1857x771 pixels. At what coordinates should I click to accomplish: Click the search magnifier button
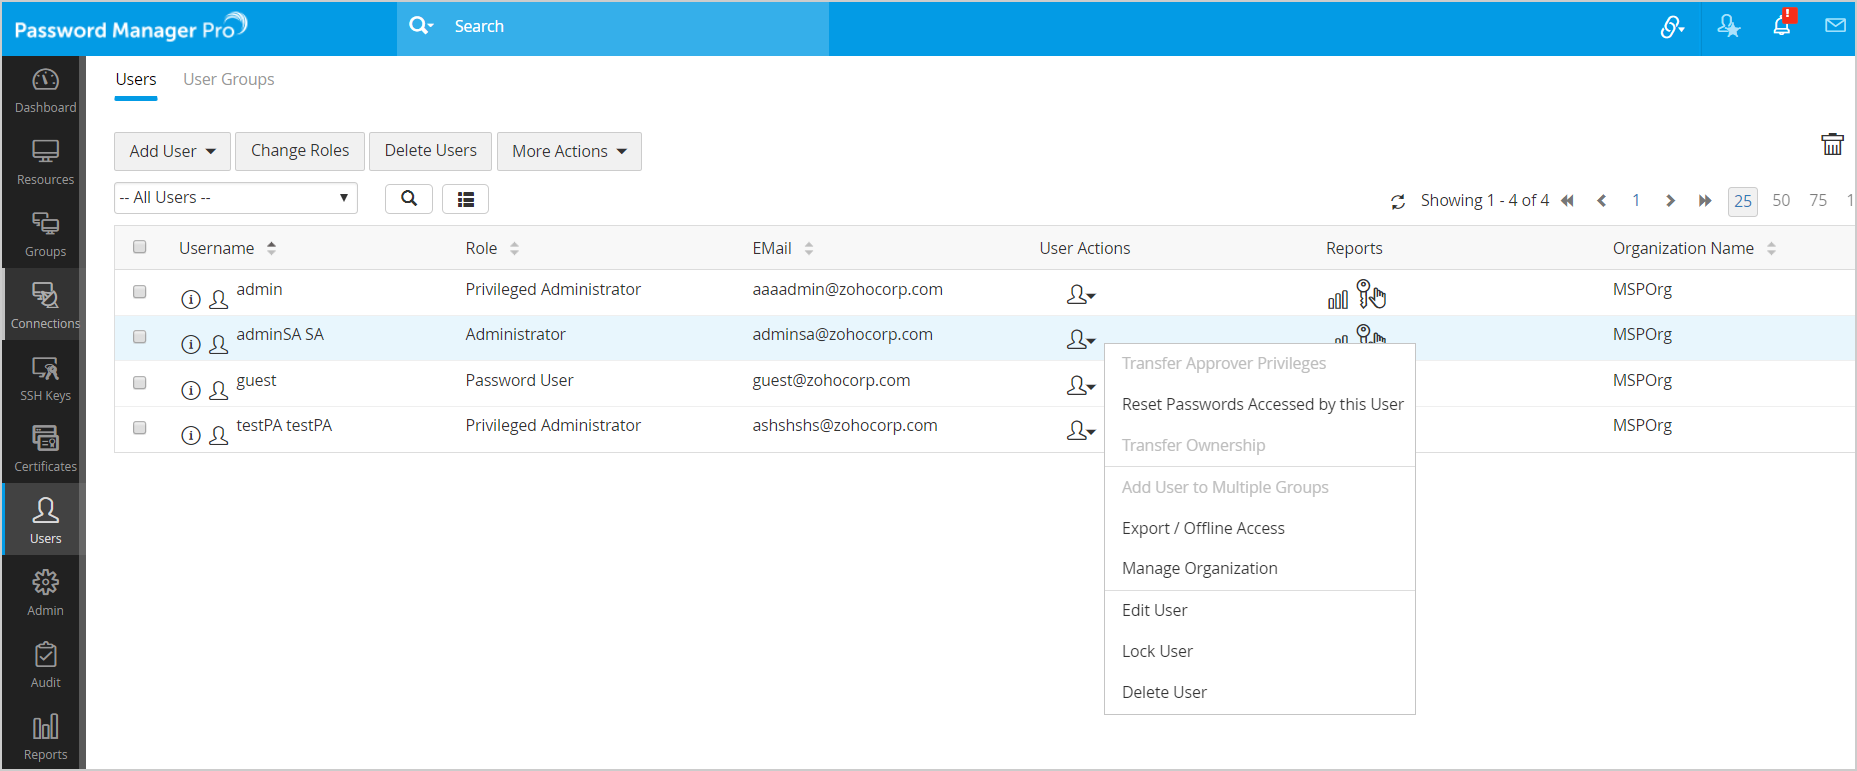point(408,199)
